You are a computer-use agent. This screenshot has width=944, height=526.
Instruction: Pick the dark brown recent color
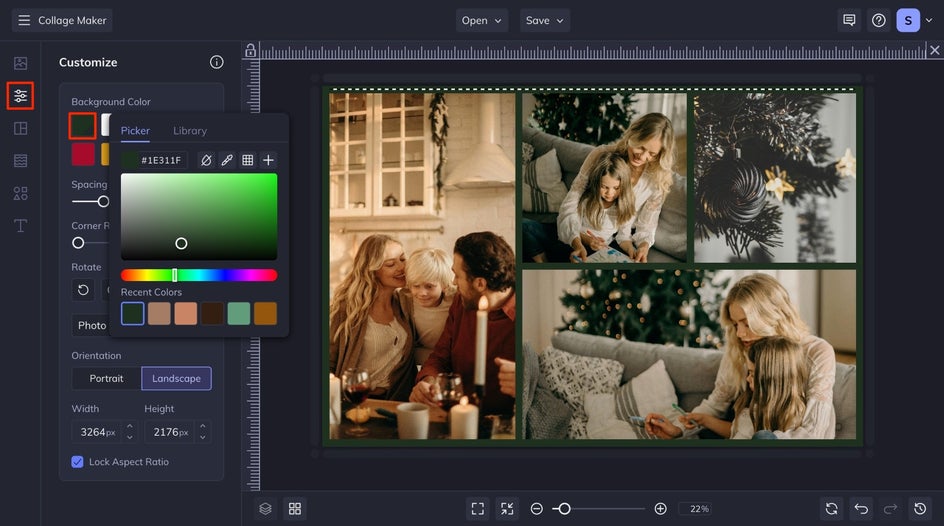[212, 314]
